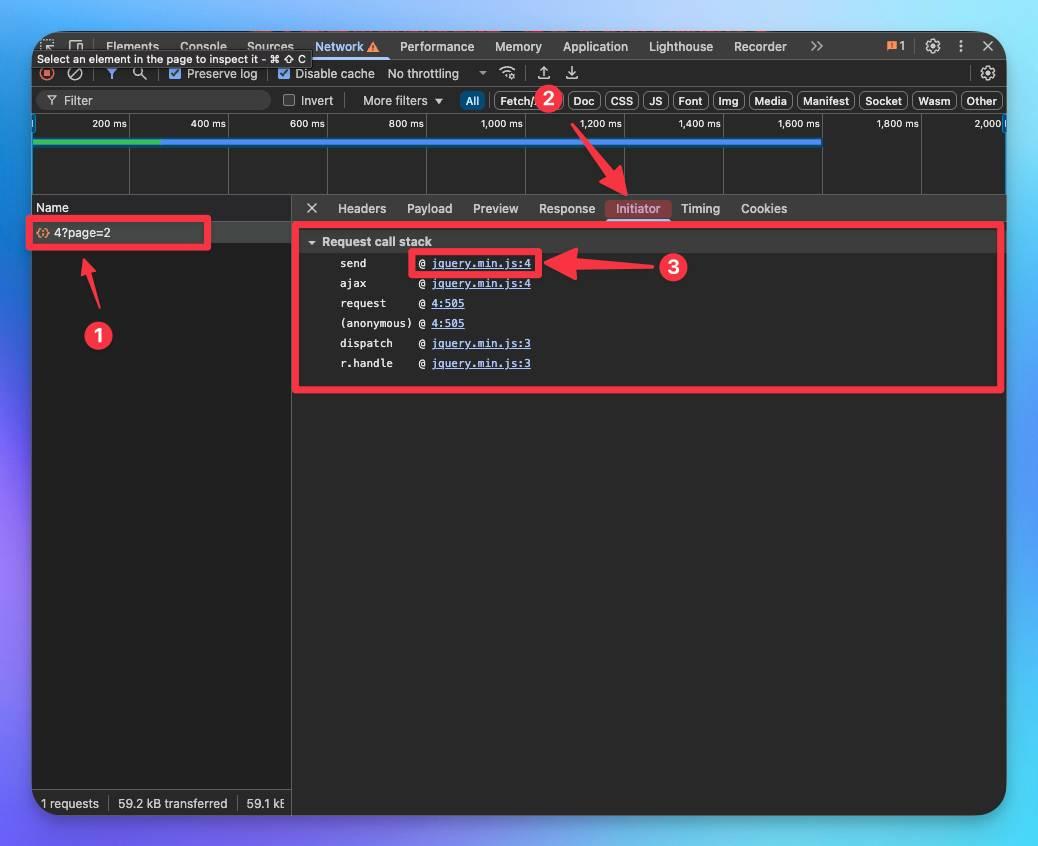Image resolution: width=1038 pixels, height=846 pixels.
Task: Click the 59.2 kB transferred status text
Action: pos(172,803)
